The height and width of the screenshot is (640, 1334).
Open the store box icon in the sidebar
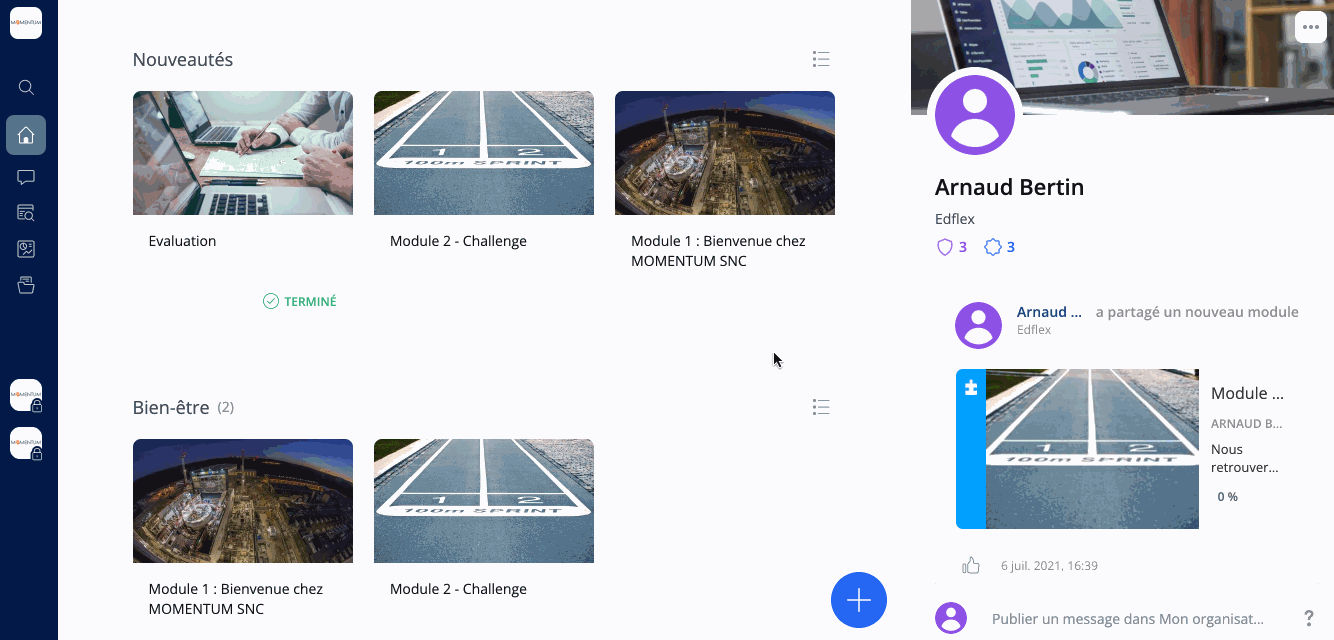point(26,285)
